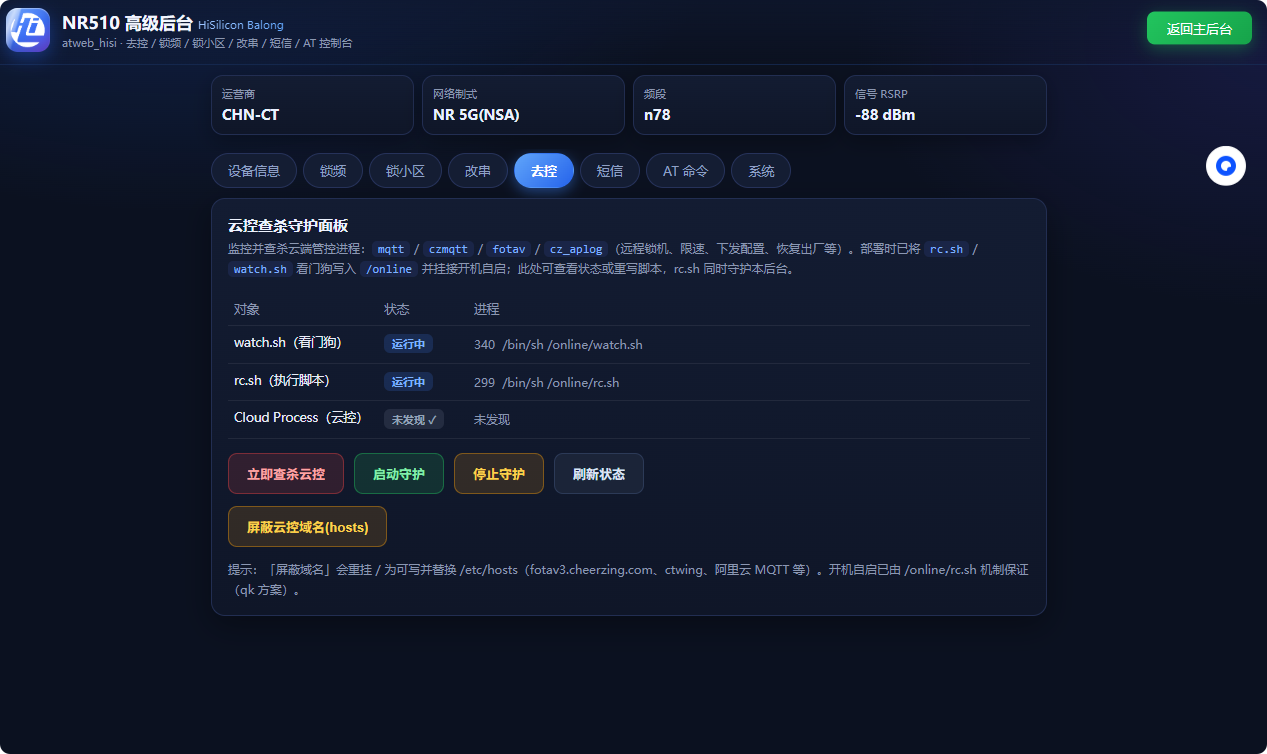This screenshot has height=754, width=1267.
Task: Click the fotav code tag
Action: point(510,249)
